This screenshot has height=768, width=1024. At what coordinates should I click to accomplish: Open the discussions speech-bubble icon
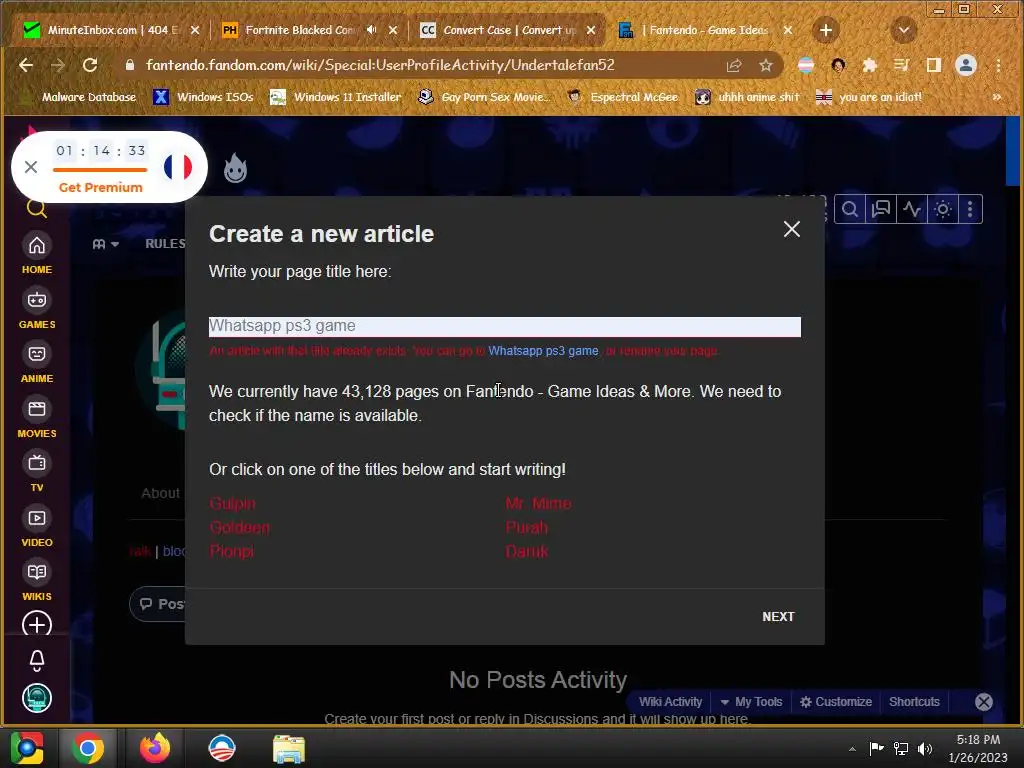tap(881, 209)
